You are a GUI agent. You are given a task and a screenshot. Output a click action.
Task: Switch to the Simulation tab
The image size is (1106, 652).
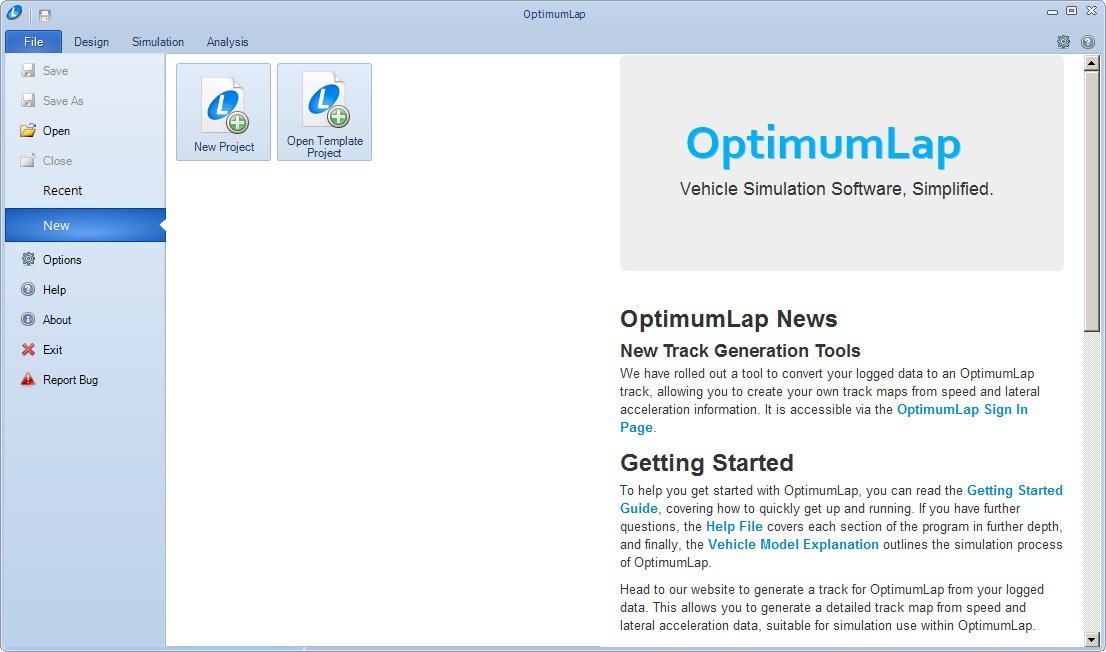click(158, 42)
